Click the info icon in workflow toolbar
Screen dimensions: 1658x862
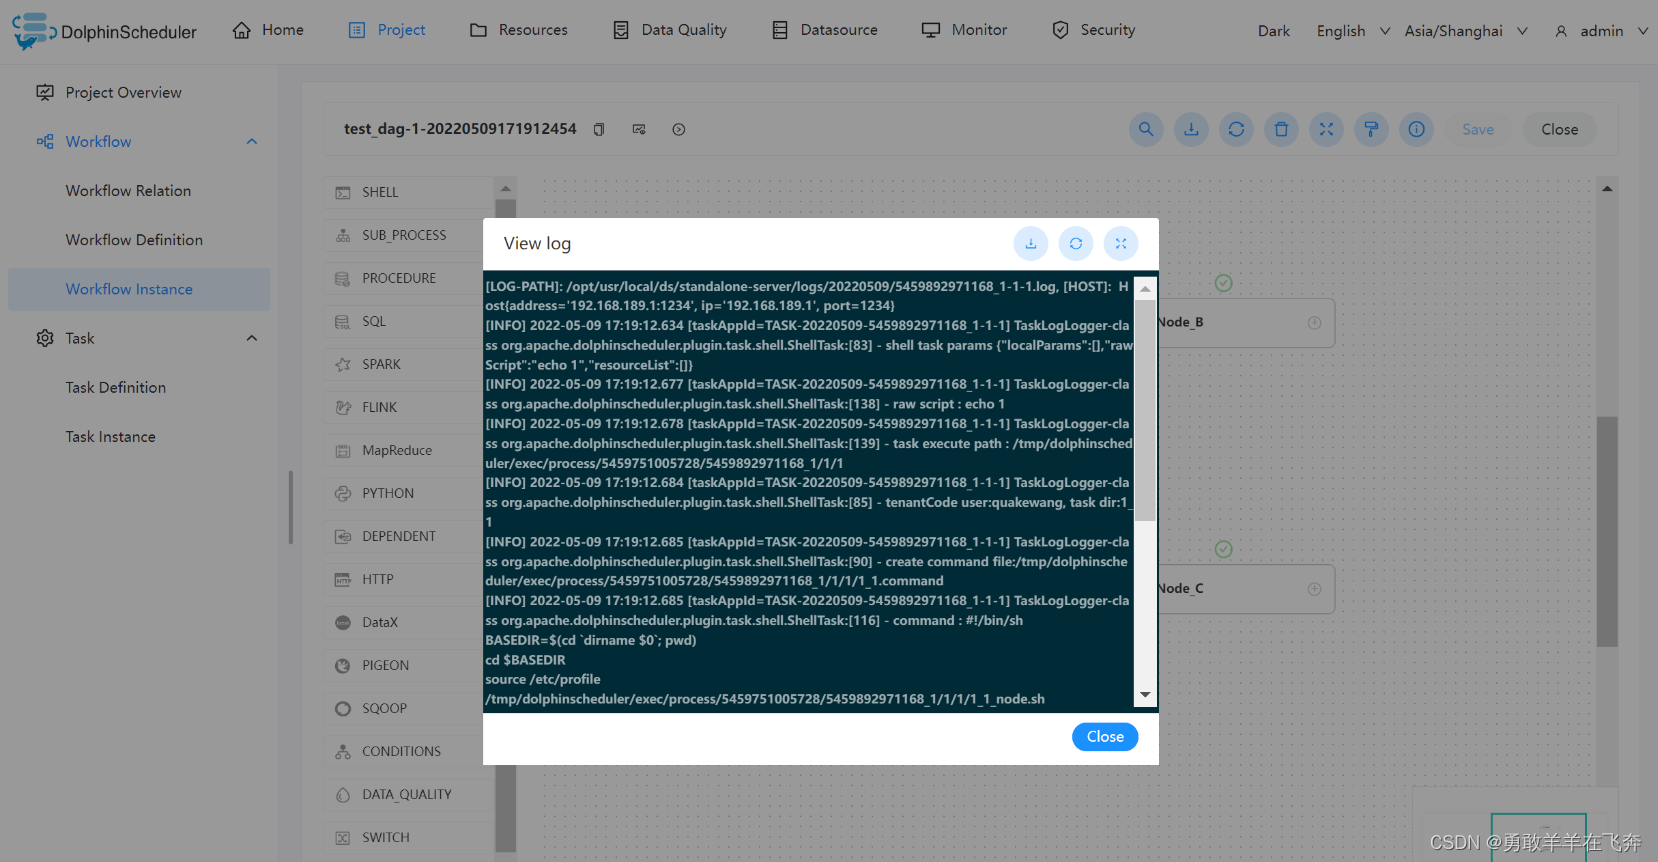pos(1416,129)
